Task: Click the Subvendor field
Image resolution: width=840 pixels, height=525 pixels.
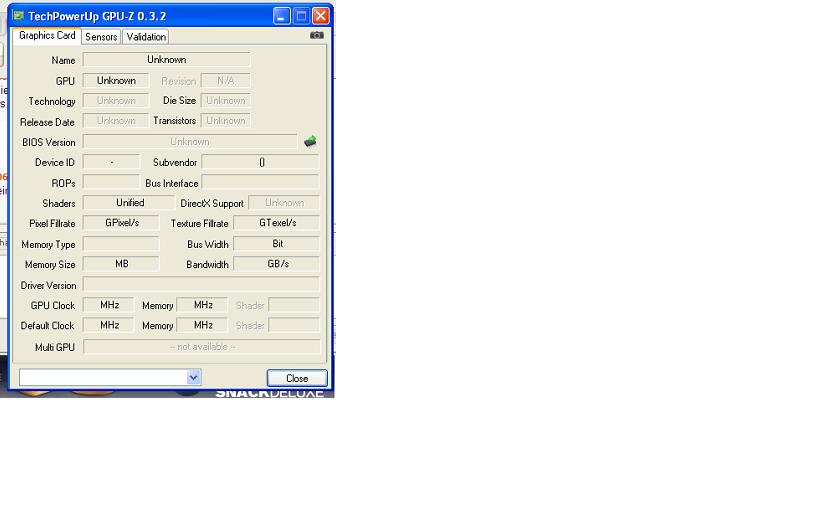Action: [x=260, y=162]
